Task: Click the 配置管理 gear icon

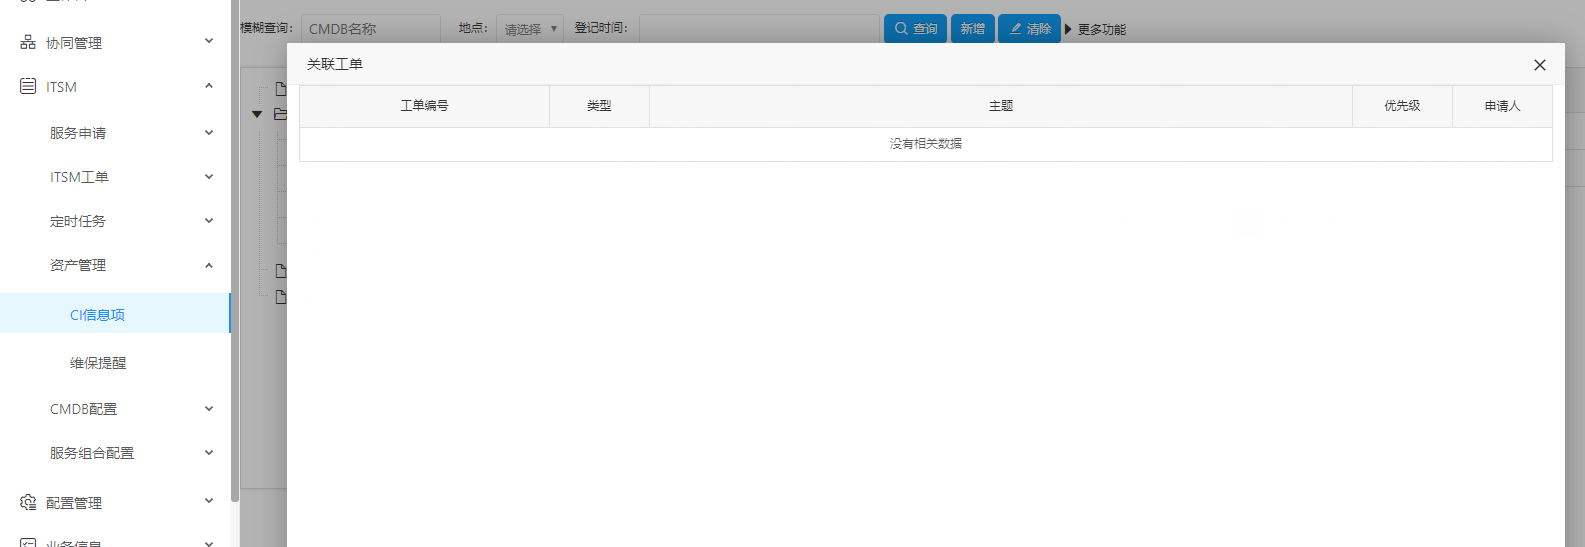Action: click(28, 502)
